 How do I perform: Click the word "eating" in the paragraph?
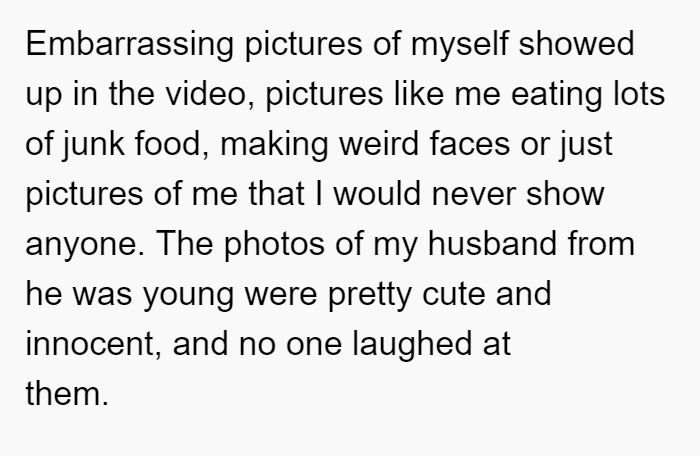[557, 95]
